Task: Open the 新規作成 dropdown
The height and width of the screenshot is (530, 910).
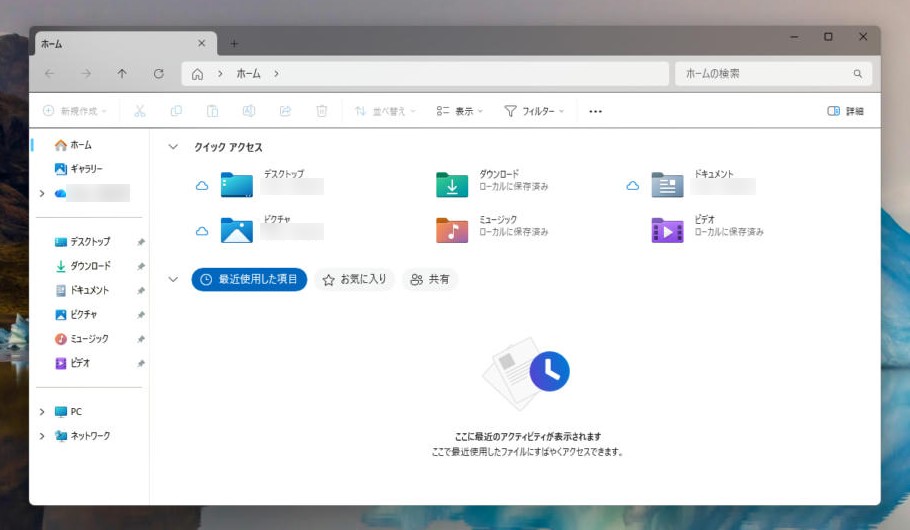Action: [75, 111]
